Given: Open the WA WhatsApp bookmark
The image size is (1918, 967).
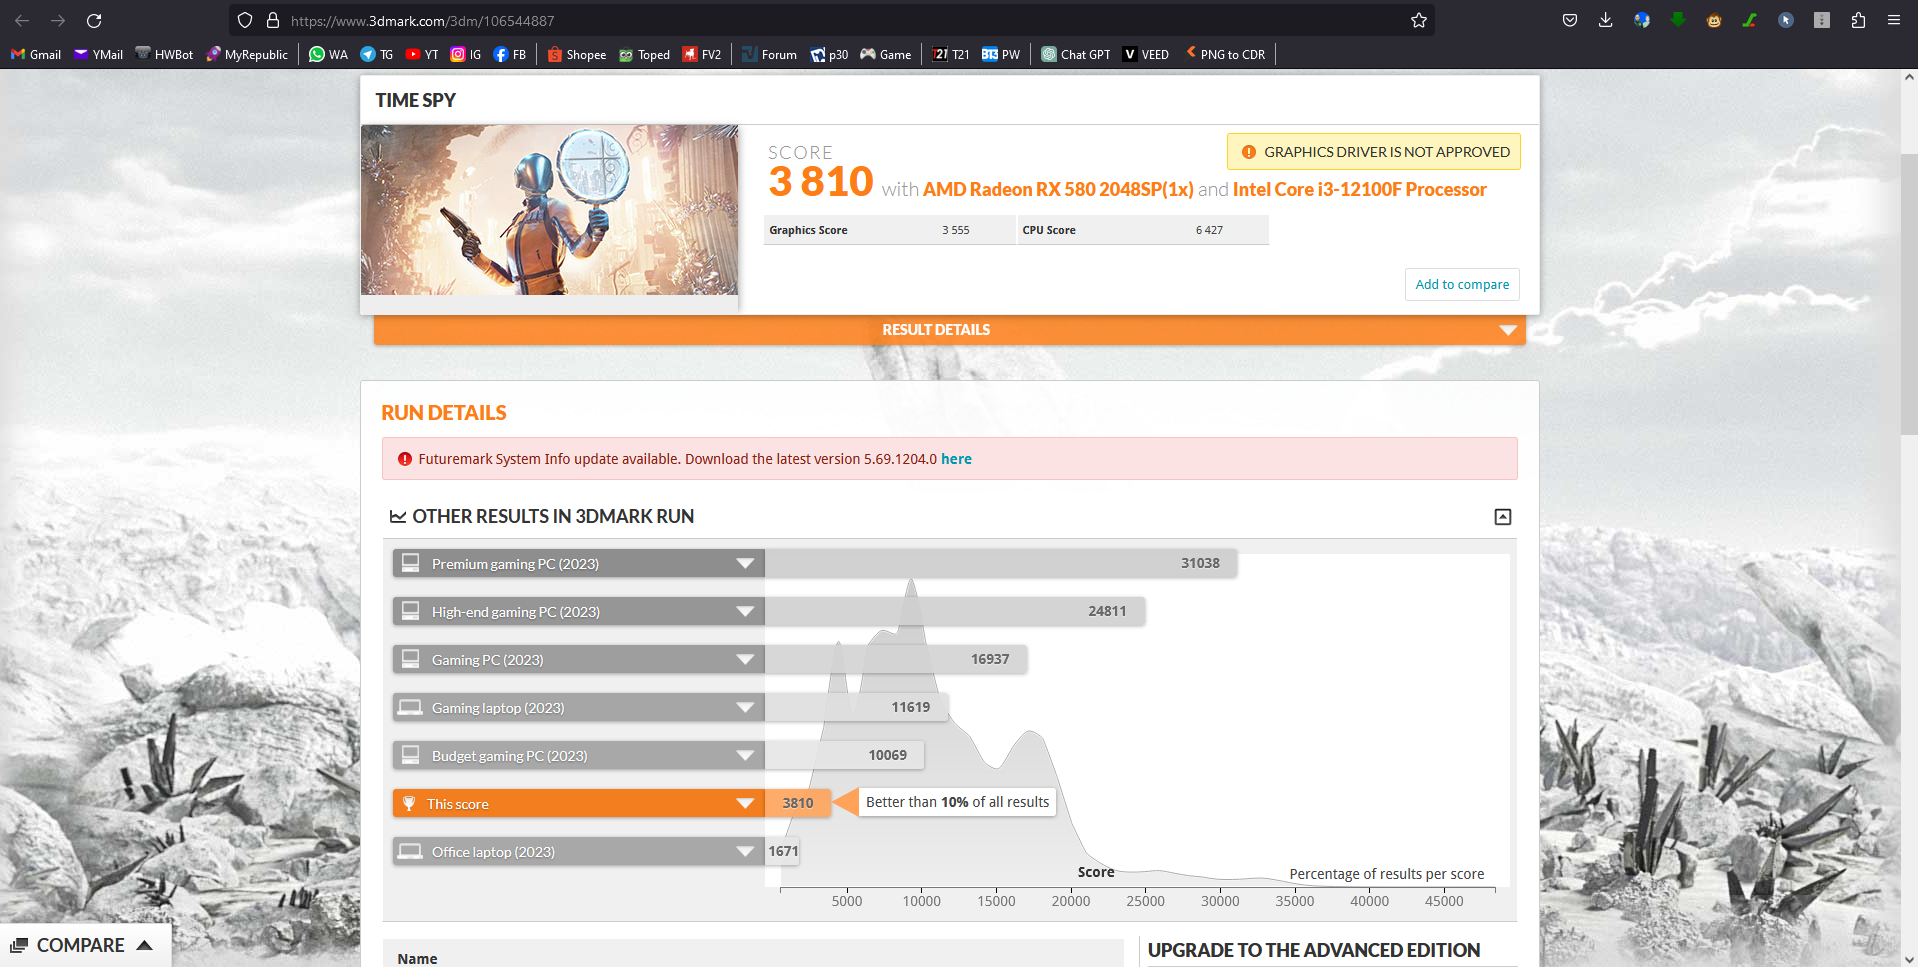Looking at the screenshot, I should point(328,54).
